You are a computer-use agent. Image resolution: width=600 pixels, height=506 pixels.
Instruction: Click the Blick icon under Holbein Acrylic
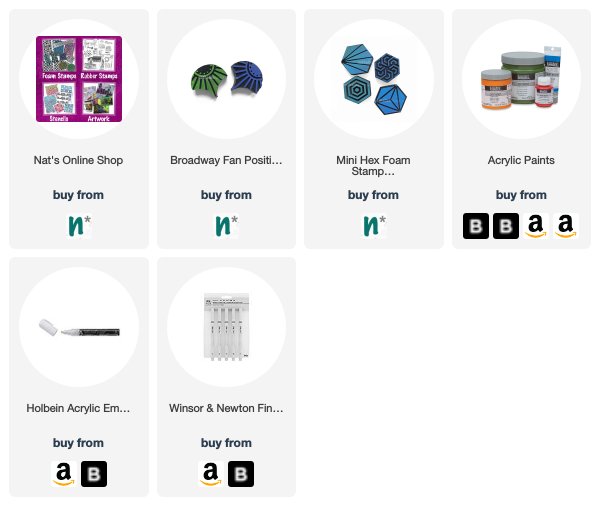pos(94,474)
